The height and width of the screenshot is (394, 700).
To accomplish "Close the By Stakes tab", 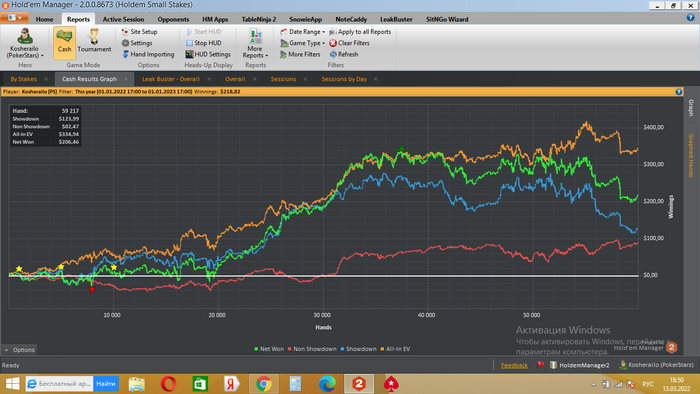I will pos(46,79).
